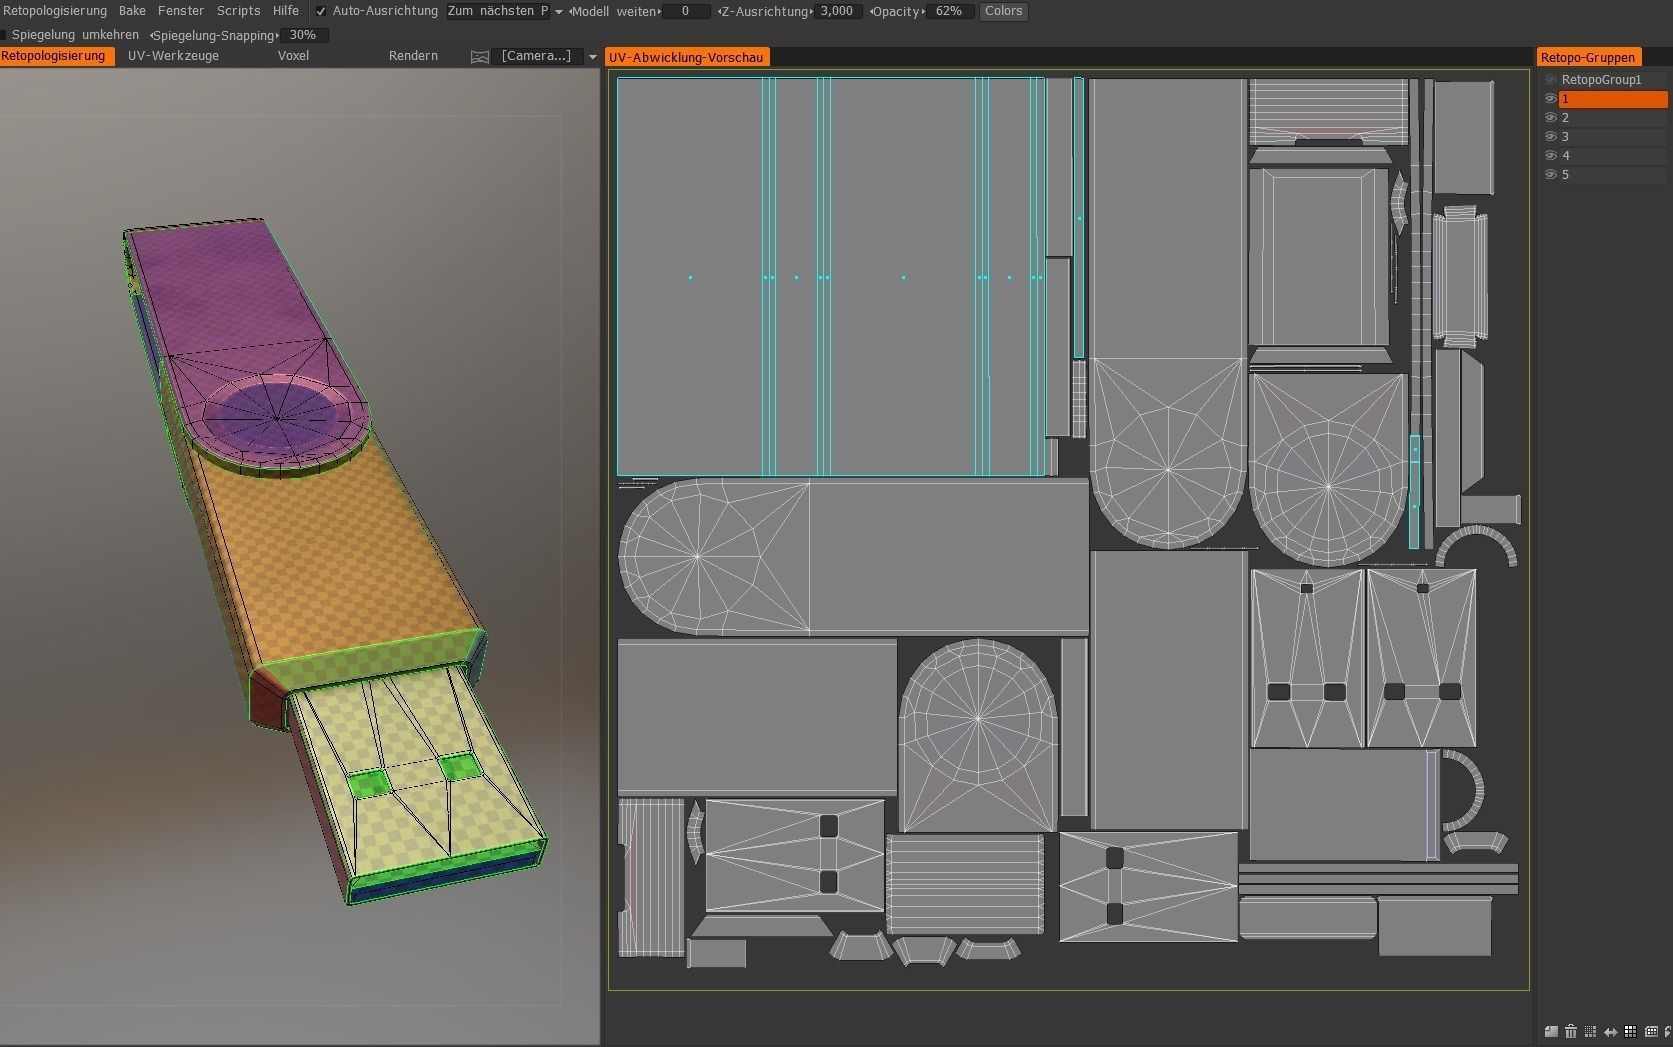Viewport: 1673px width, 1047px height.
Task: Hide retopo group 5 via eye icon
Action: pyautogui.click(x=1551, y=175)
